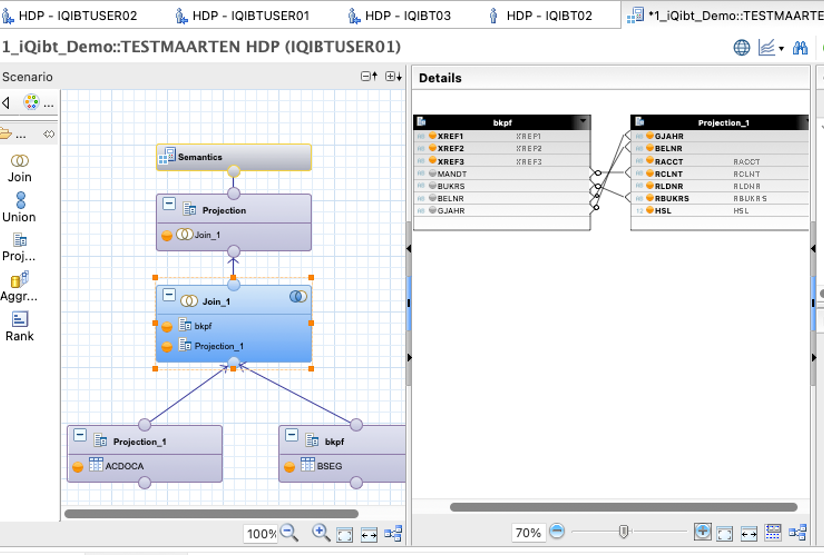Zoom out in the Scenario panel
The image size is (824, 556).
tap(289, 533)
